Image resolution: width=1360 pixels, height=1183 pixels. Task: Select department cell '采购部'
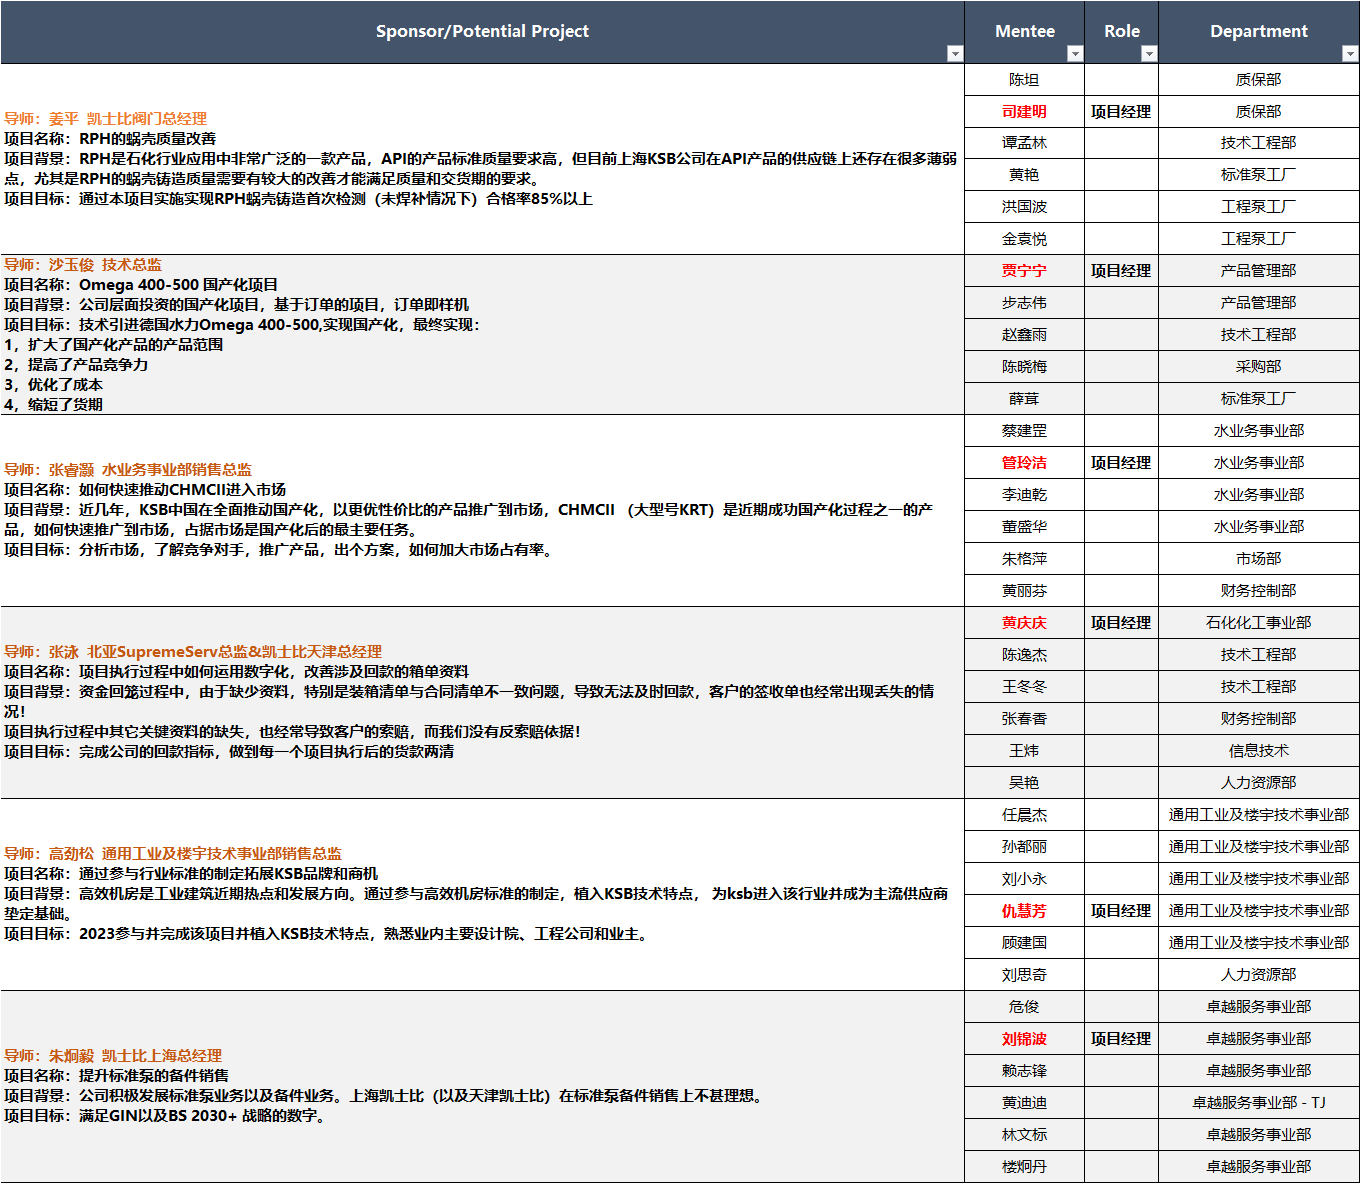click(1259, 367)
